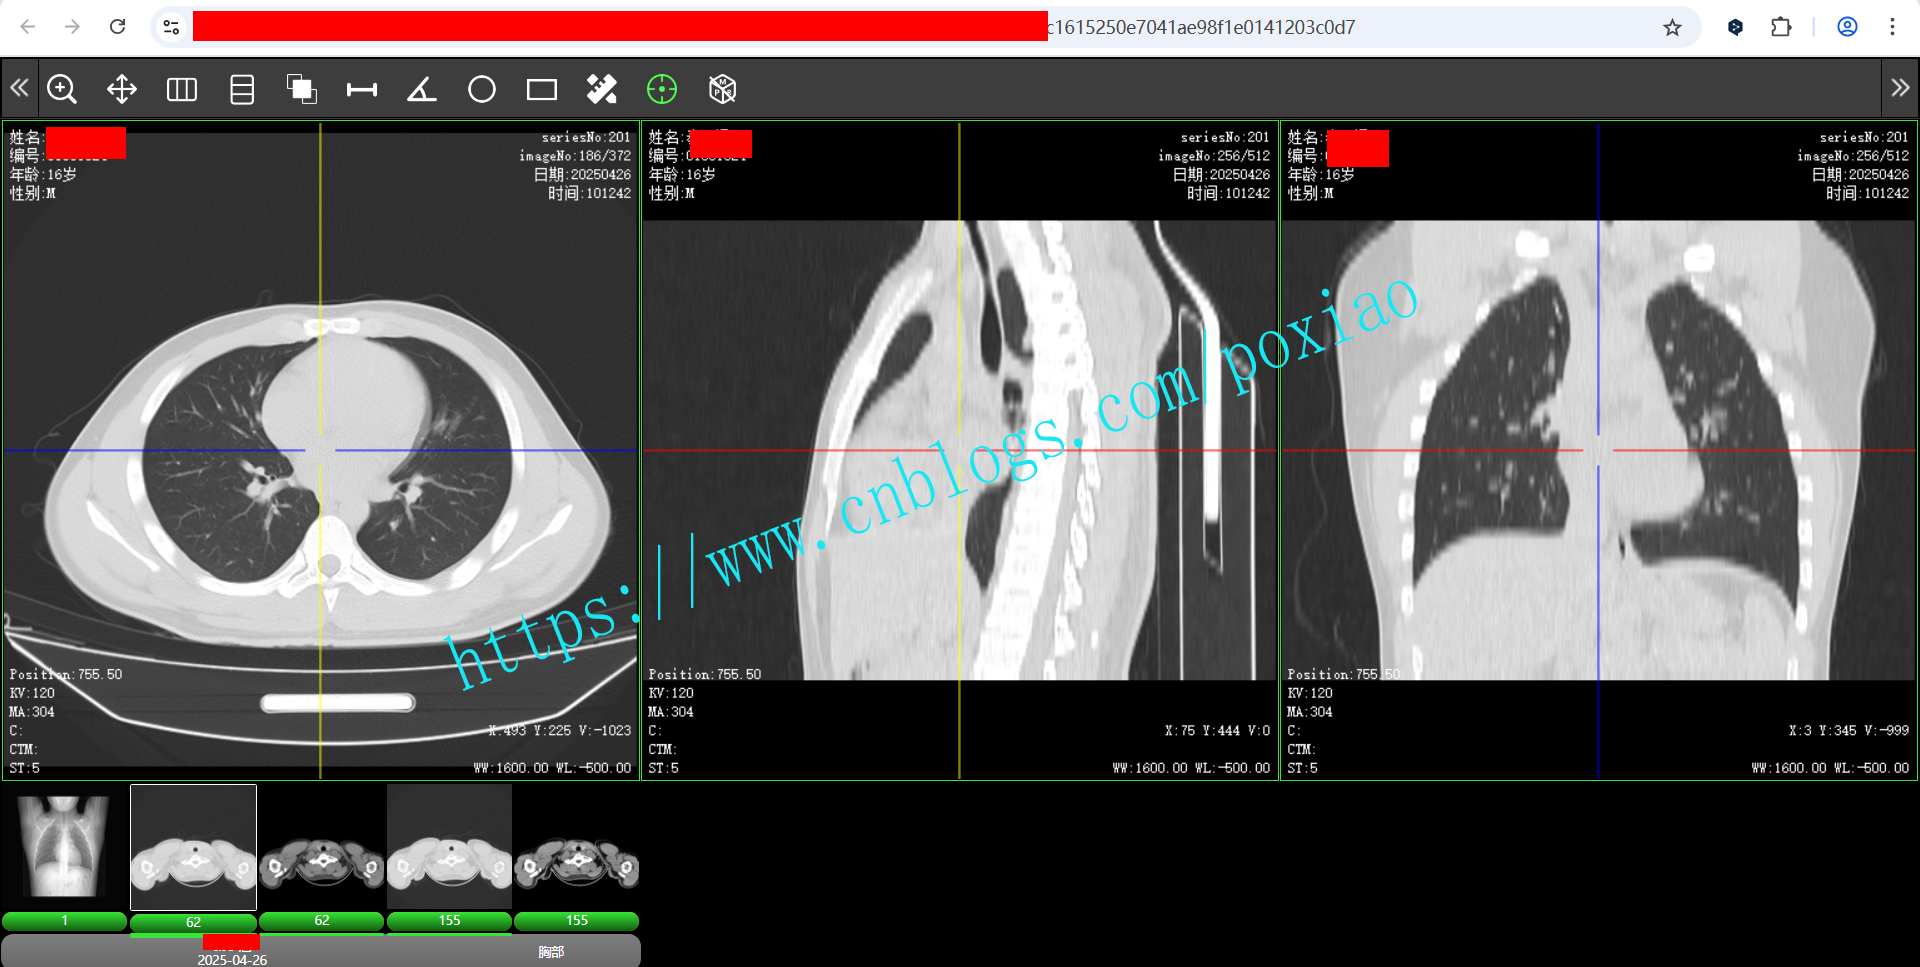Click the green series button labeled 1
Screen dimensions: 1920x967
point(64,921)
